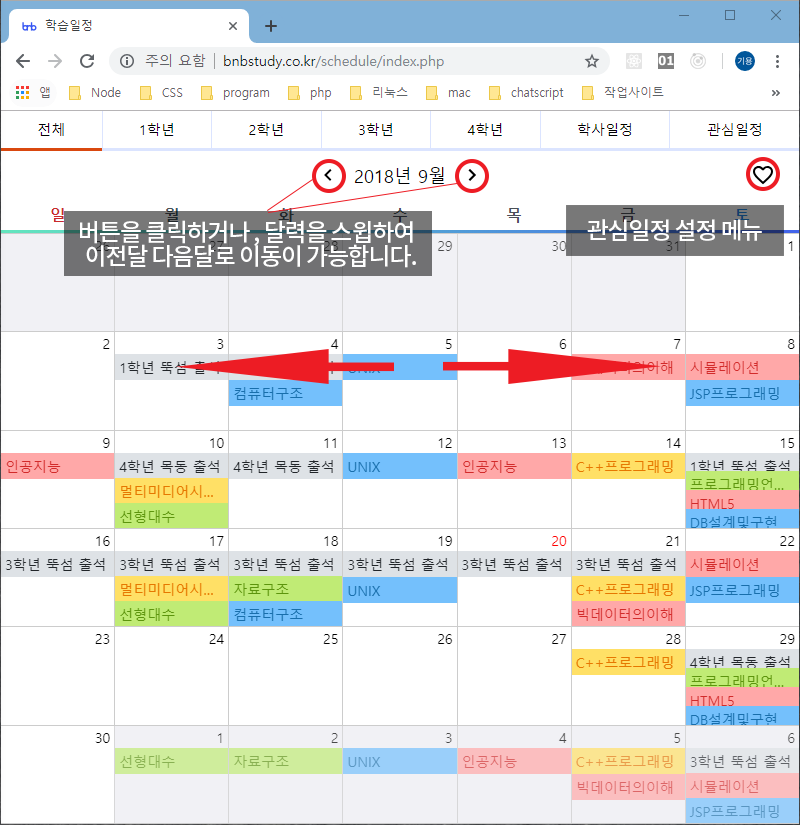Switch to the 3학년 tab
This screenshot has height=825, width=800.
pyautogui.click(x=375, y=130)
